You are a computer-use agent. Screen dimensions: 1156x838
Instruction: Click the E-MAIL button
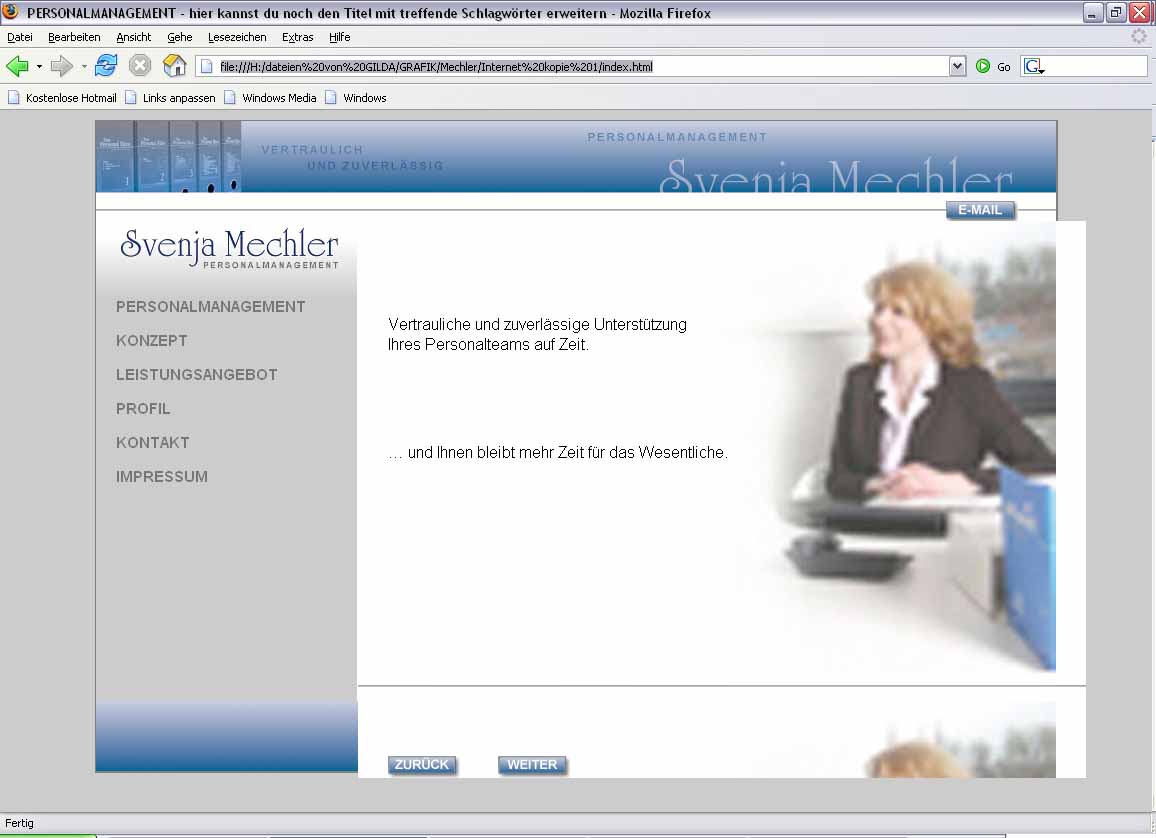point(980,210)
